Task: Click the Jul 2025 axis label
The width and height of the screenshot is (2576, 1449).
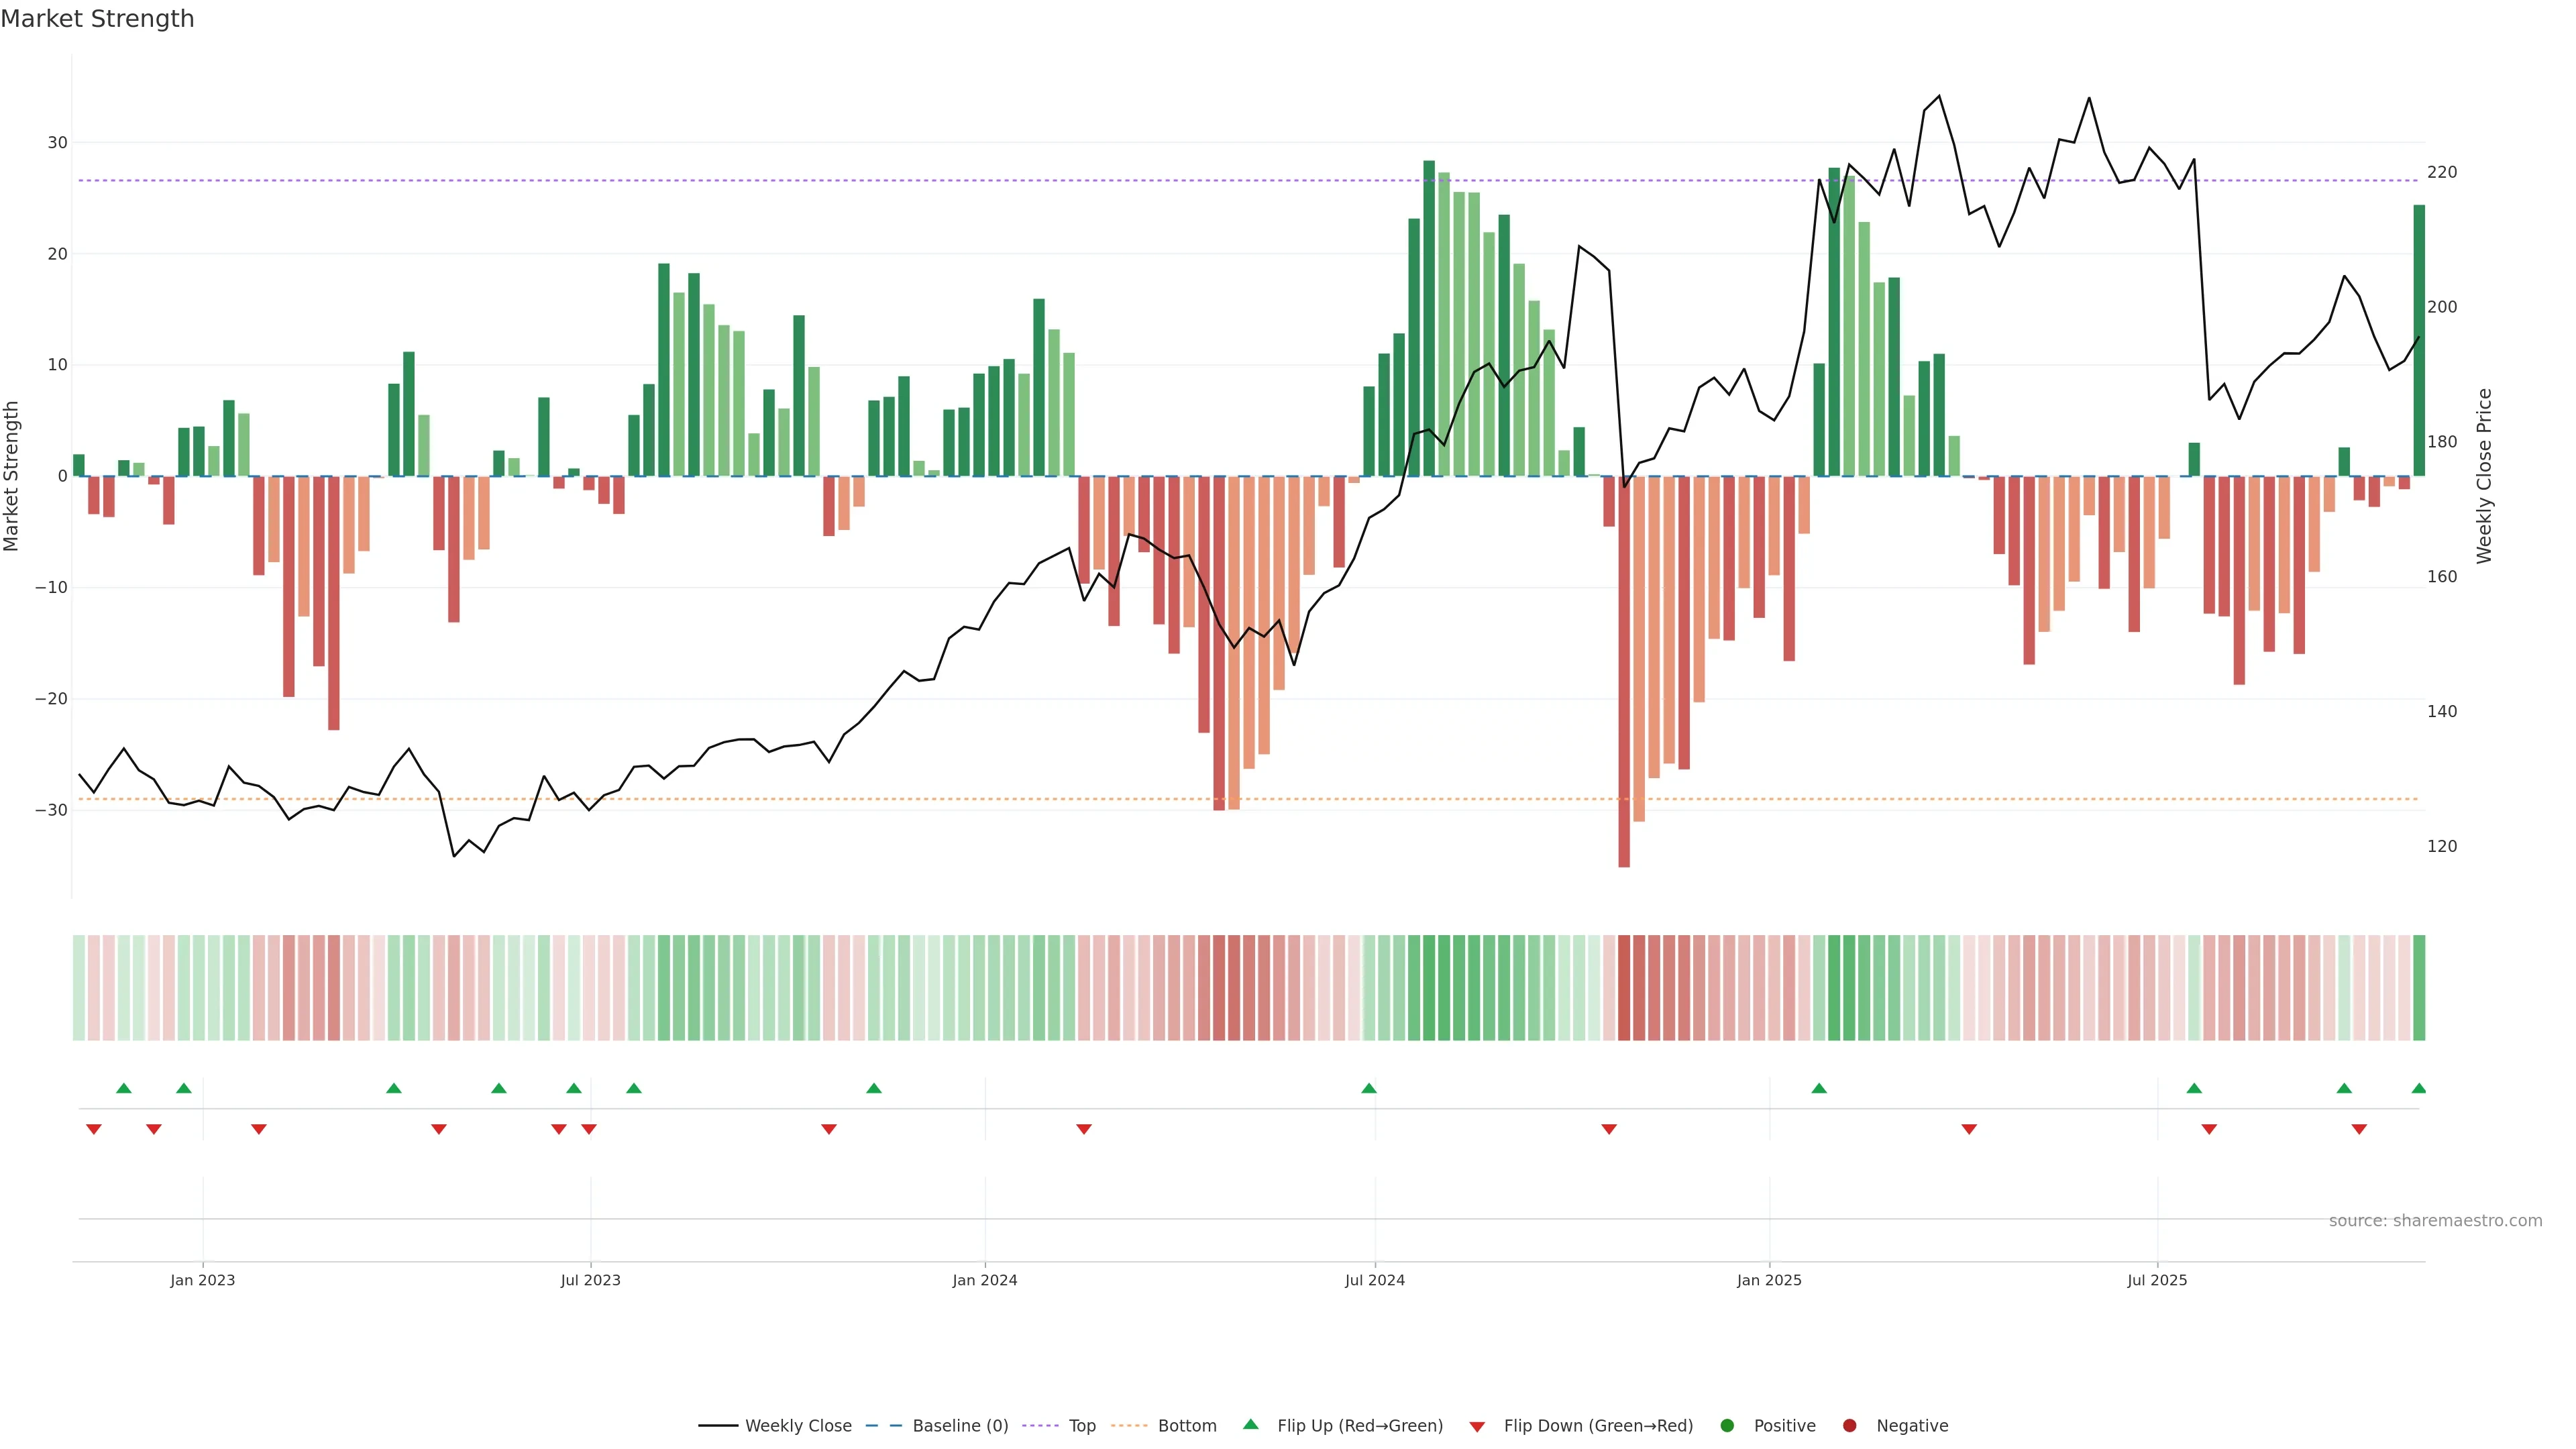Action: point(2157,1280)
